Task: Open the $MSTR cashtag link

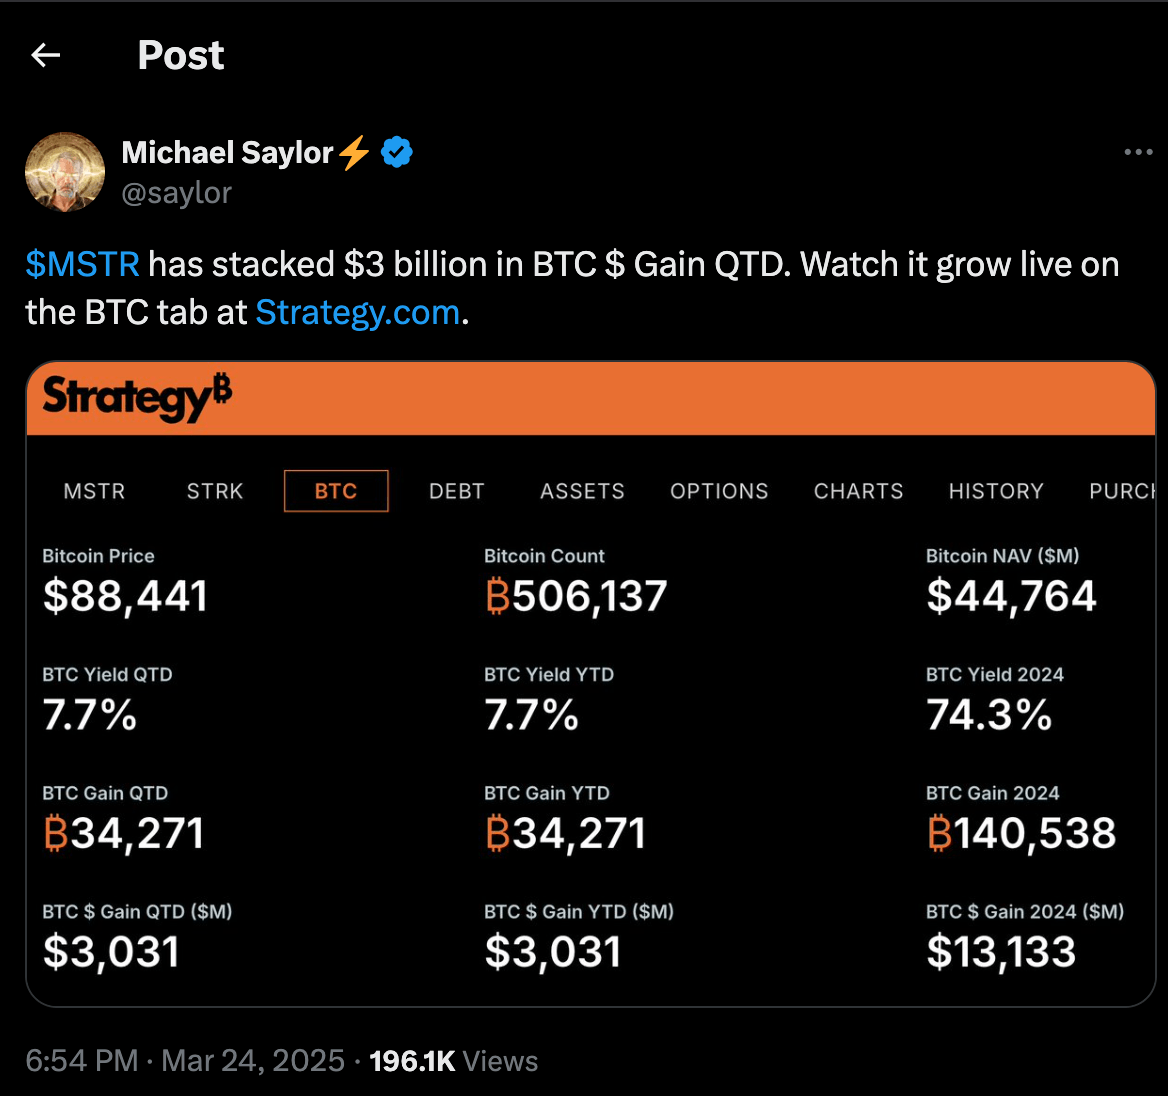Action: point(82,265)
